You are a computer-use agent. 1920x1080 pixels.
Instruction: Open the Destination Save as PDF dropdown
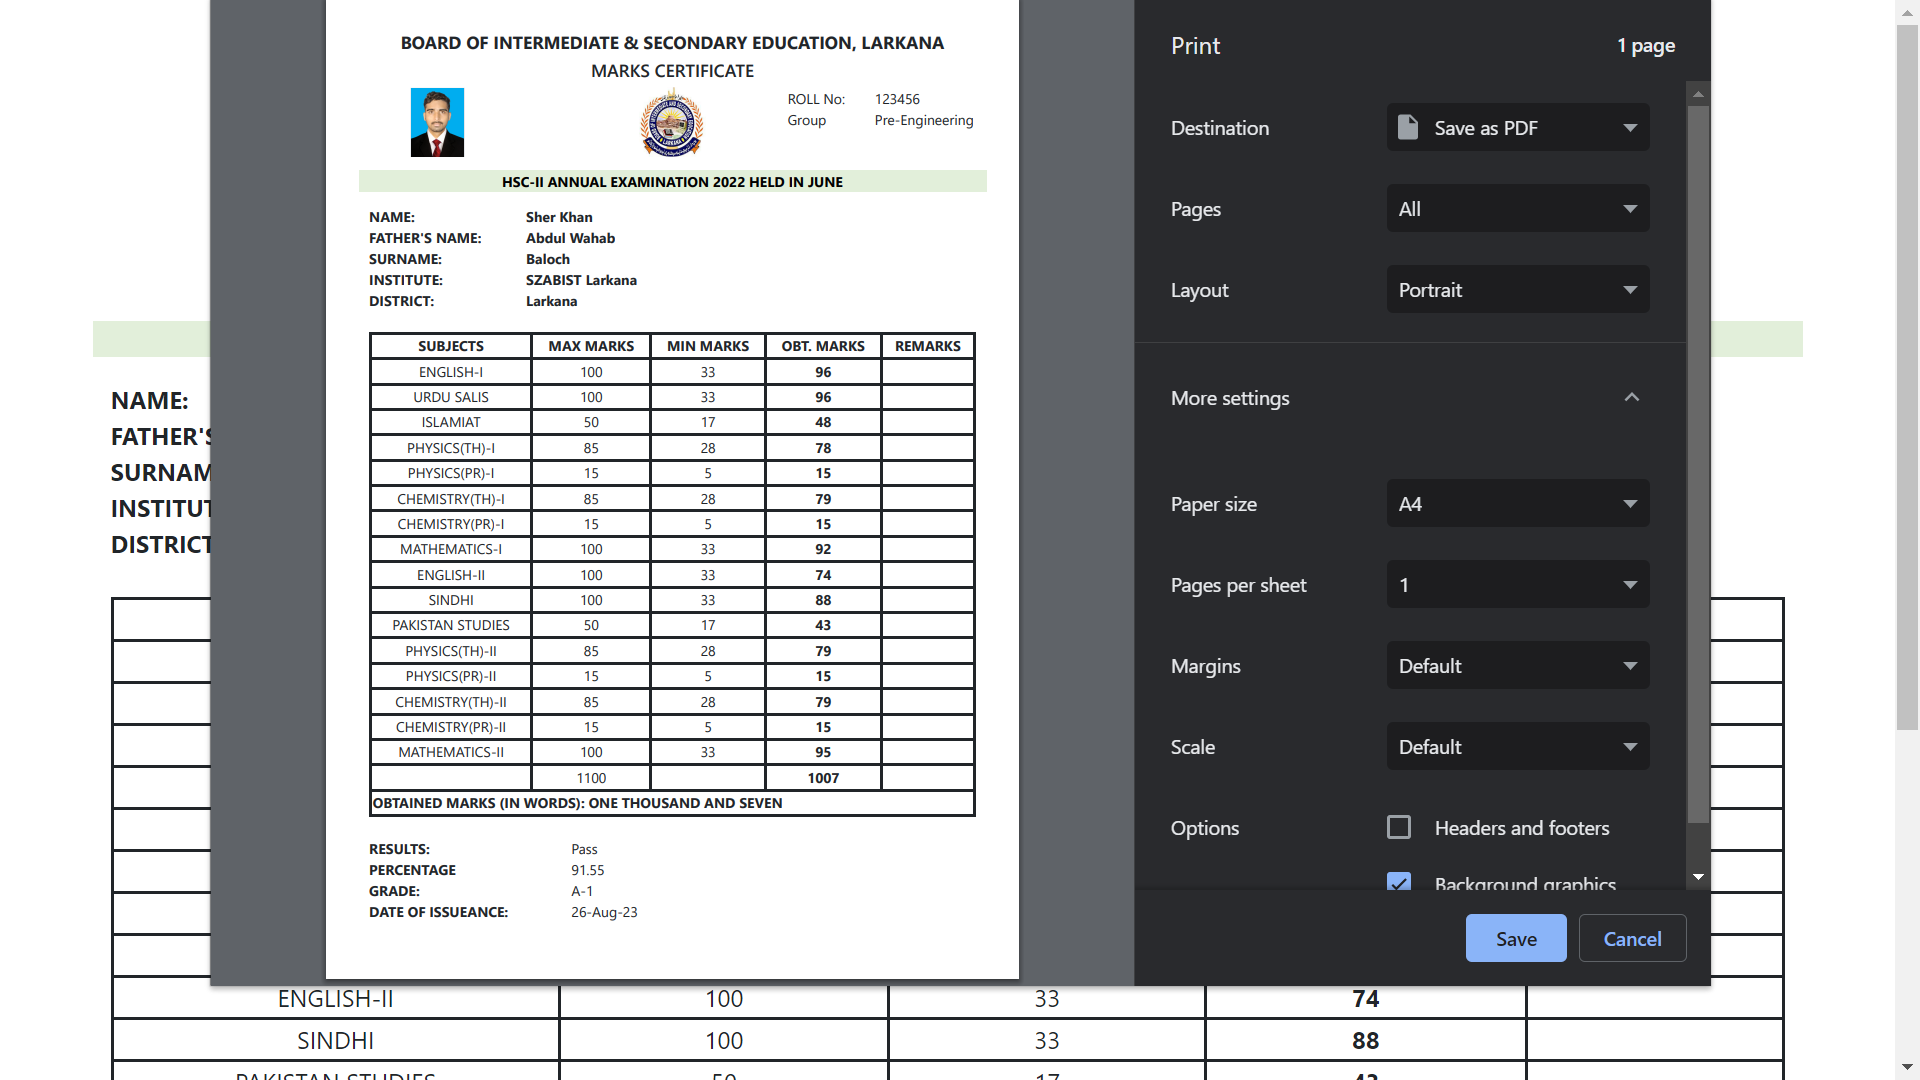pyautogui.click(x=1517, y=128)
